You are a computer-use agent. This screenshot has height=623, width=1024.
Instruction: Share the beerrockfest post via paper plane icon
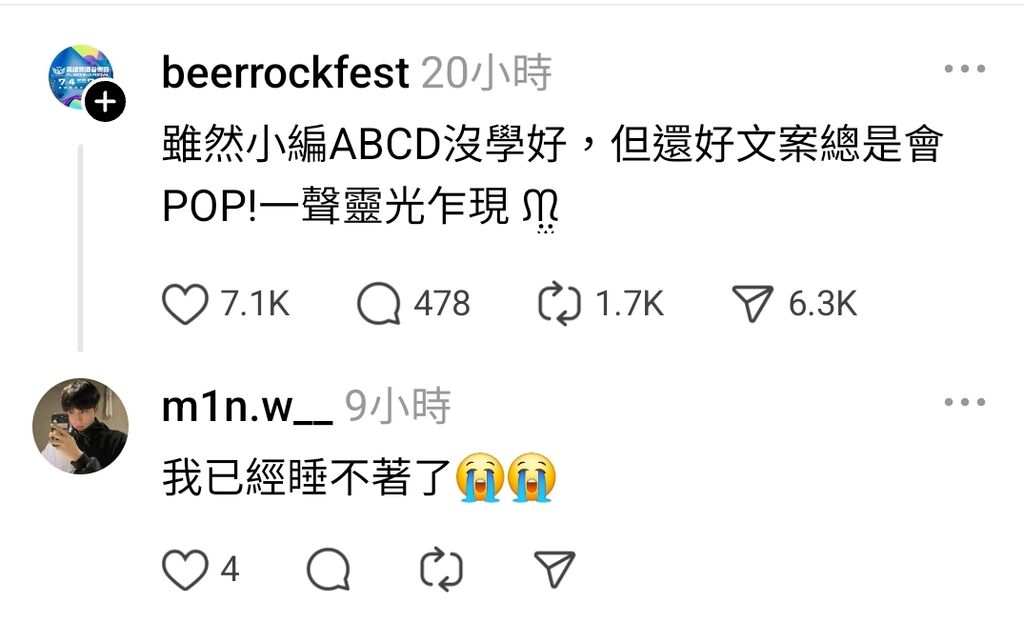752,304
